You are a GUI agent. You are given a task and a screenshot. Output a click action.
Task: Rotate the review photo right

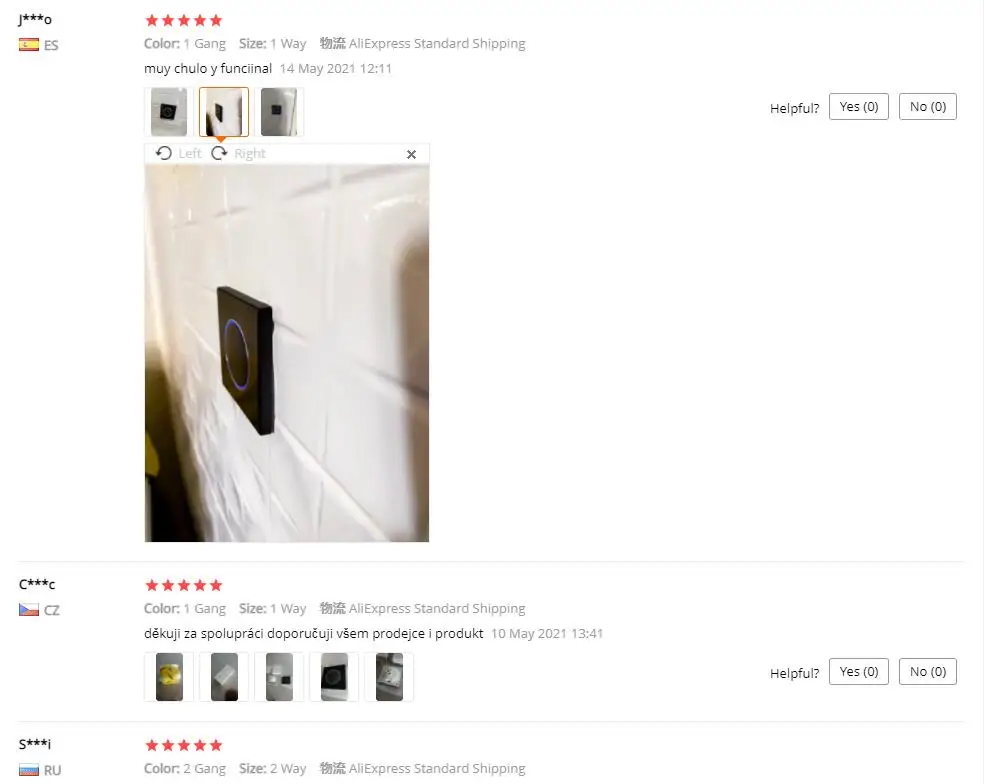tap(238, 154)
